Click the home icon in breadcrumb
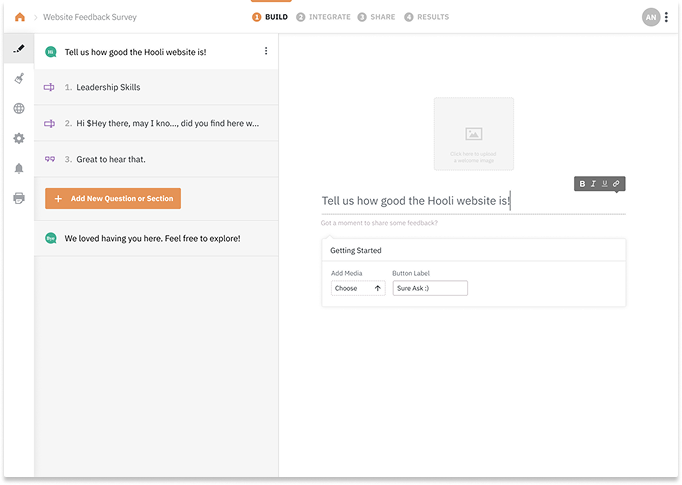Image resolution: width=682 pixels, height=485 pixels. [x=20, y=17]
